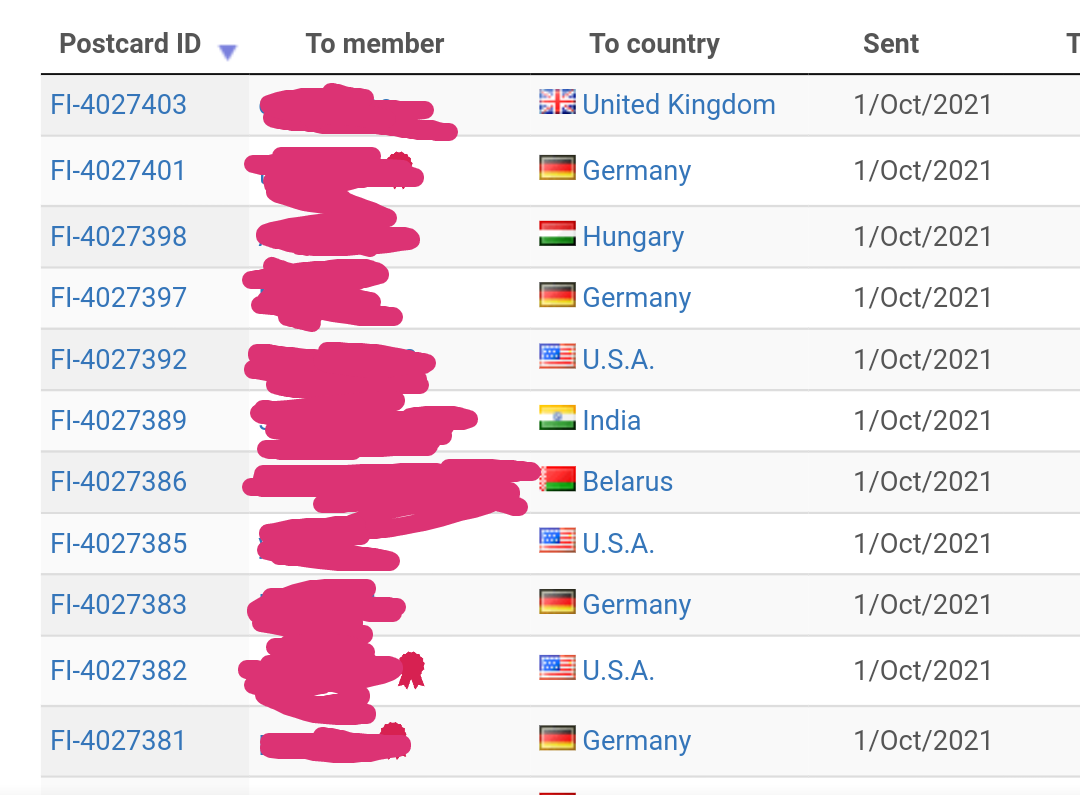Open the United Kingdom country link
This screenshot has height=795, width=1080.
tap(679, 105)
